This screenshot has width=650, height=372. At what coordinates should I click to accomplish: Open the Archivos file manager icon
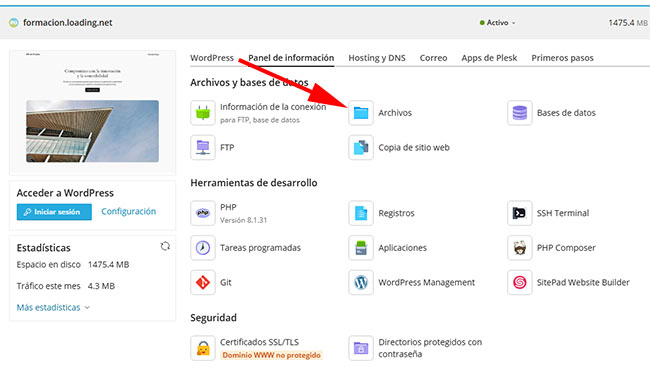coord(361,112)
